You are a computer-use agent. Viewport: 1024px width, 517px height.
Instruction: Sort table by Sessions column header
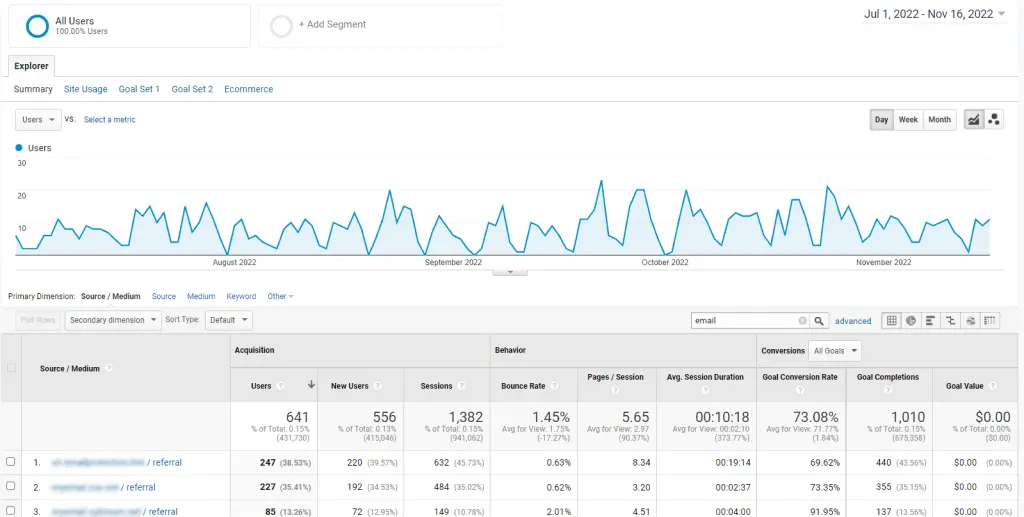click(436, 386)
